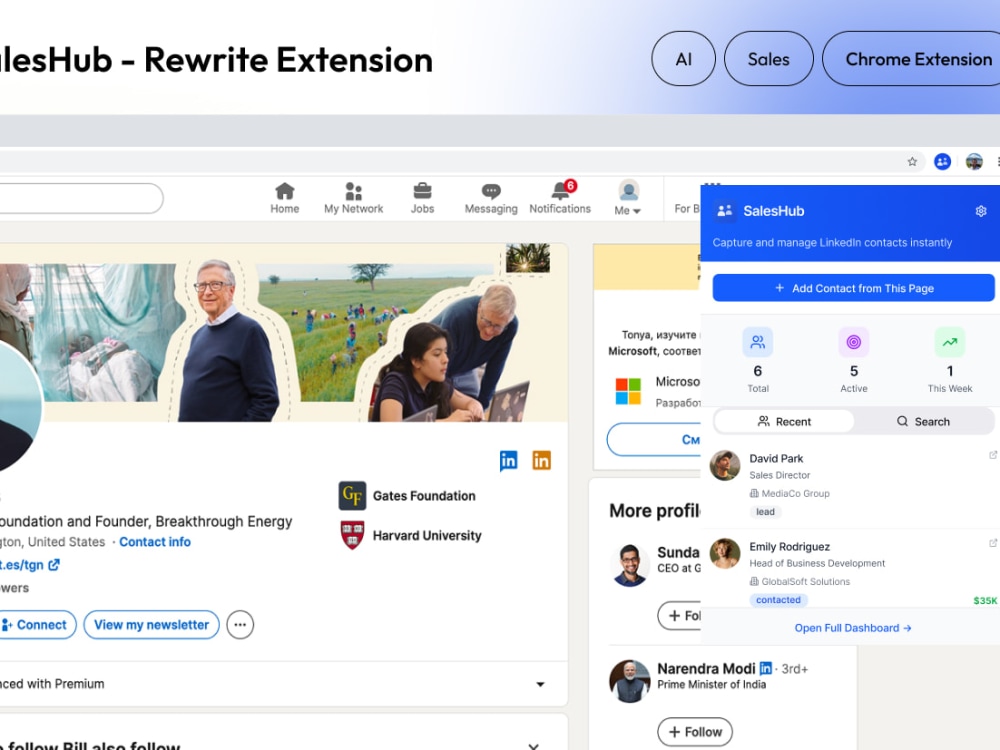Click Add Contact from This Page
The height and width of the screenshot is (750, 1000).
(853, 288)
